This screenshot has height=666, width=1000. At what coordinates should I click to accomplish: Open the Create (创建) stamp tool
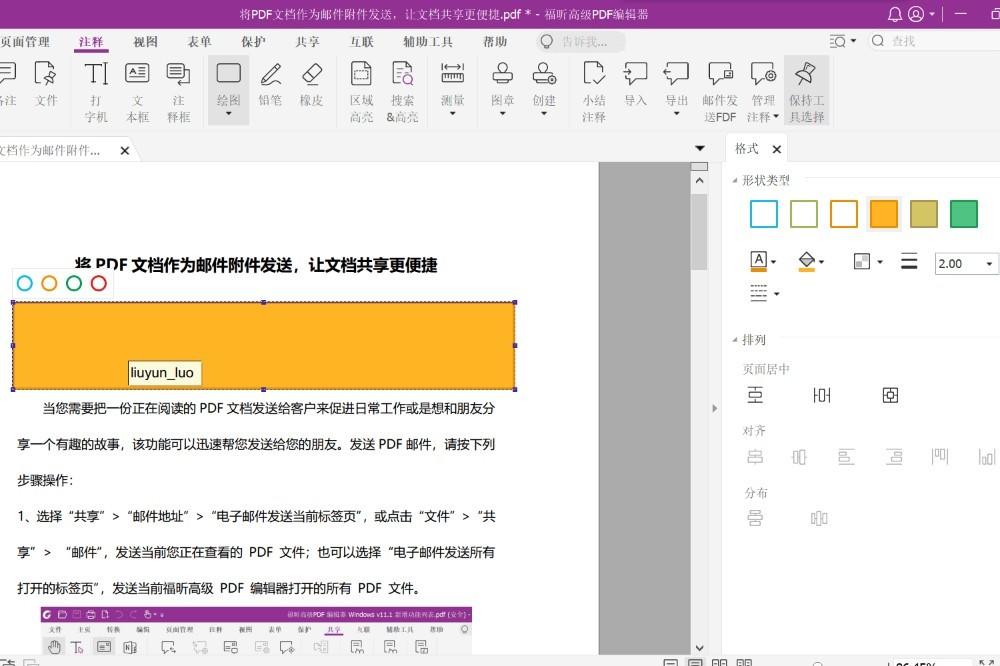click(544, 89)
